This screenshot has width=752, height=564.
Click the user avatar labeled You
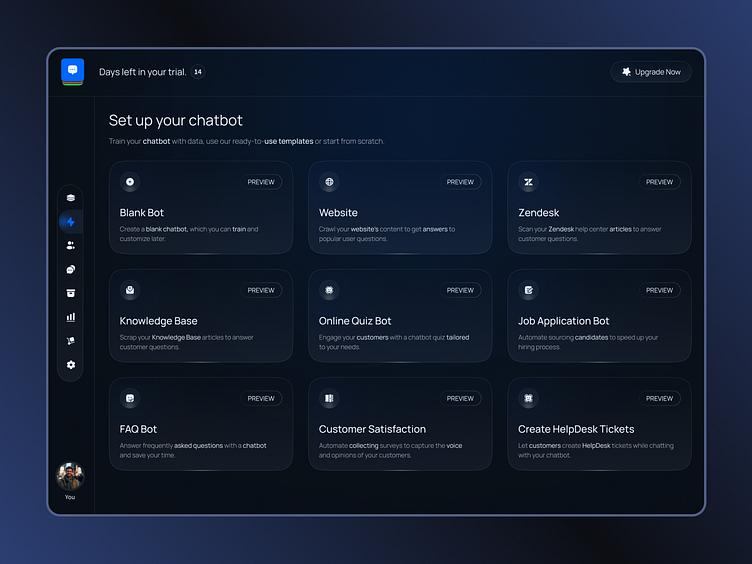click(70, 476)
